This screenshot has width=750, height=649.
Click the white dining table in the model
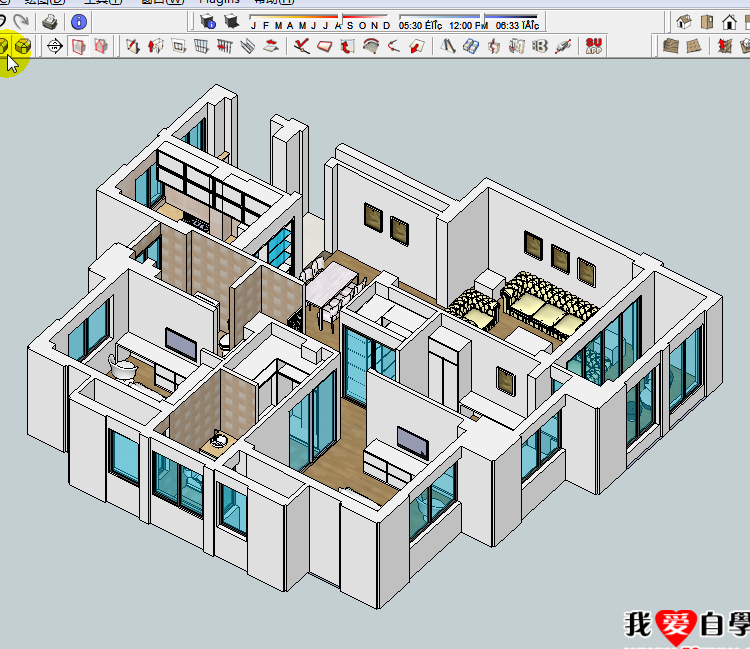328,287
